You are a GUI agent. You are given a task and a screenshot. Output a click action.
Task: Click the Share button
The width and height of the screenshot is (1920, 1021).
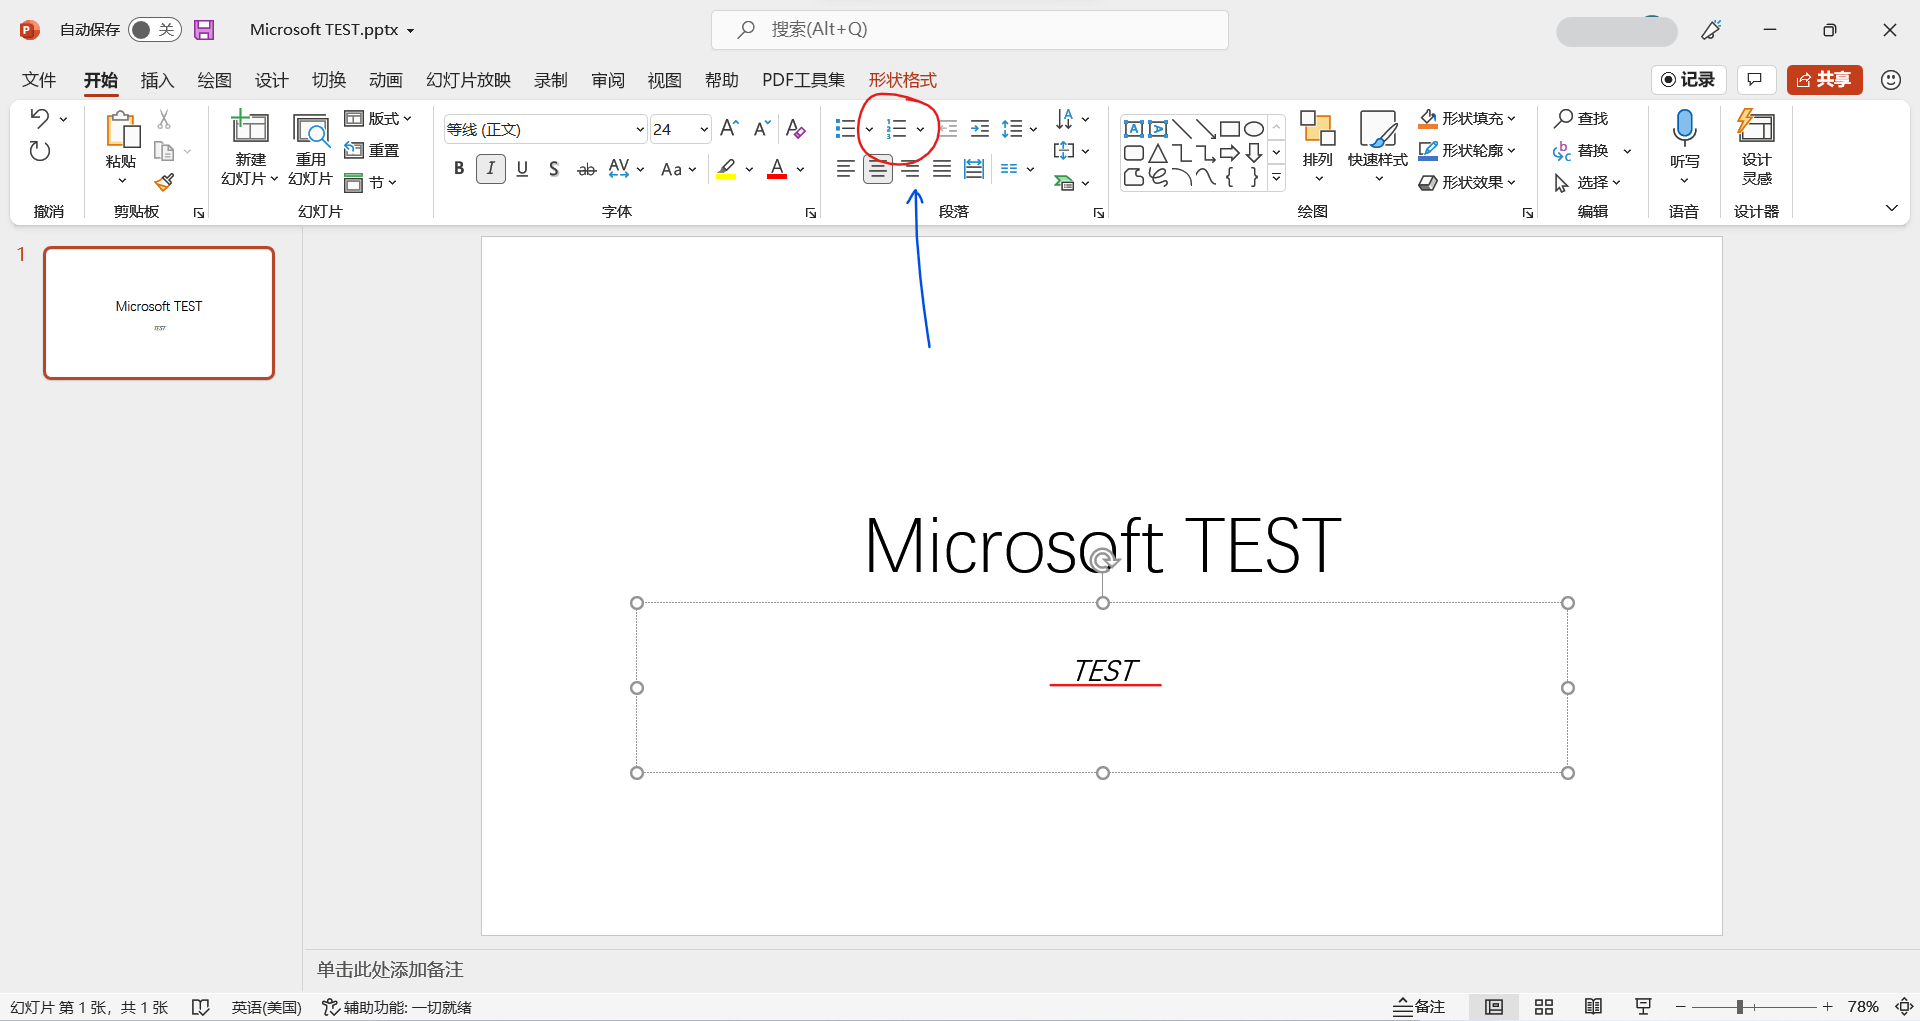point(1824,80)
